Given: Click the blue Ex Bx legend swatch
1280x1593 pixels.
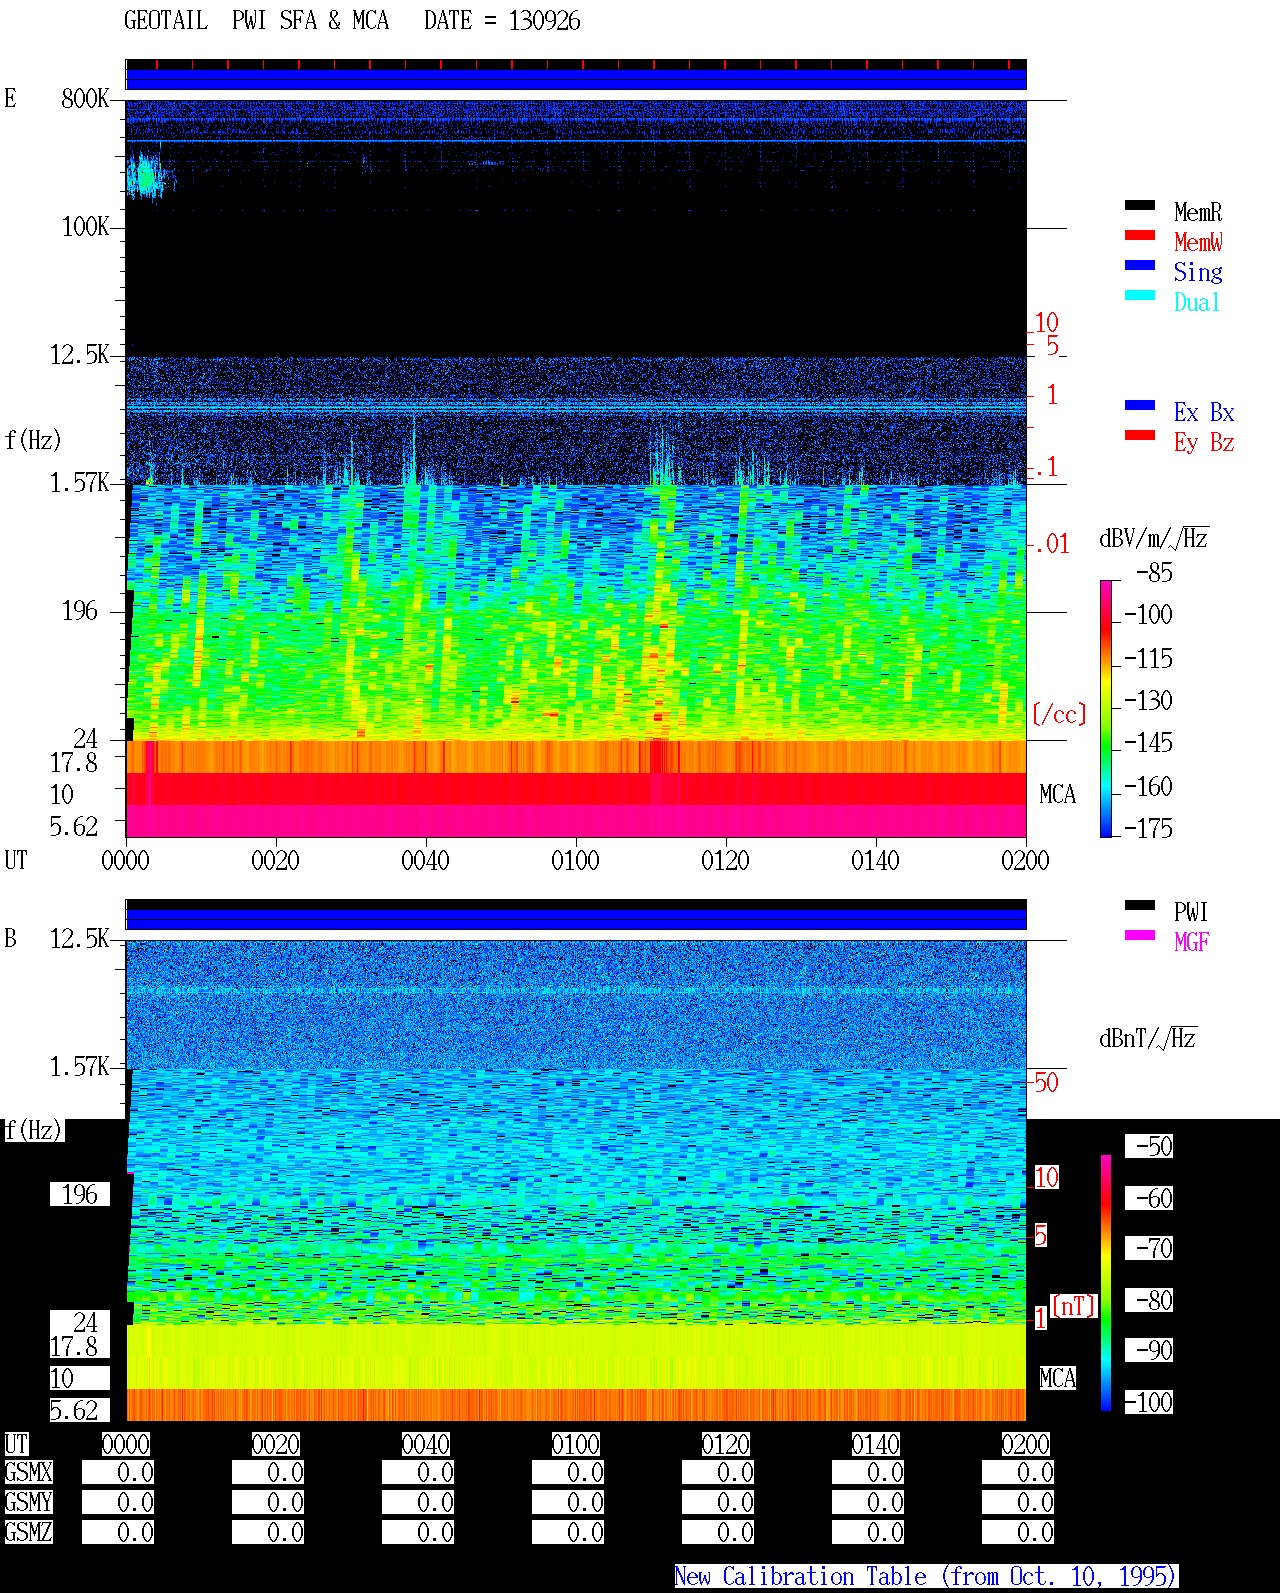Looking at the screenshot, I should click(1140, 405).
